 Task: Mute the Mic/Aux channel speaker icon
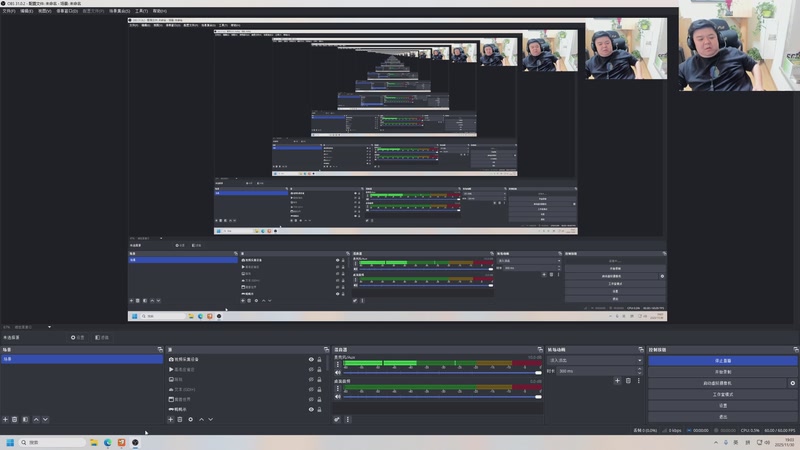click(337, 372)
